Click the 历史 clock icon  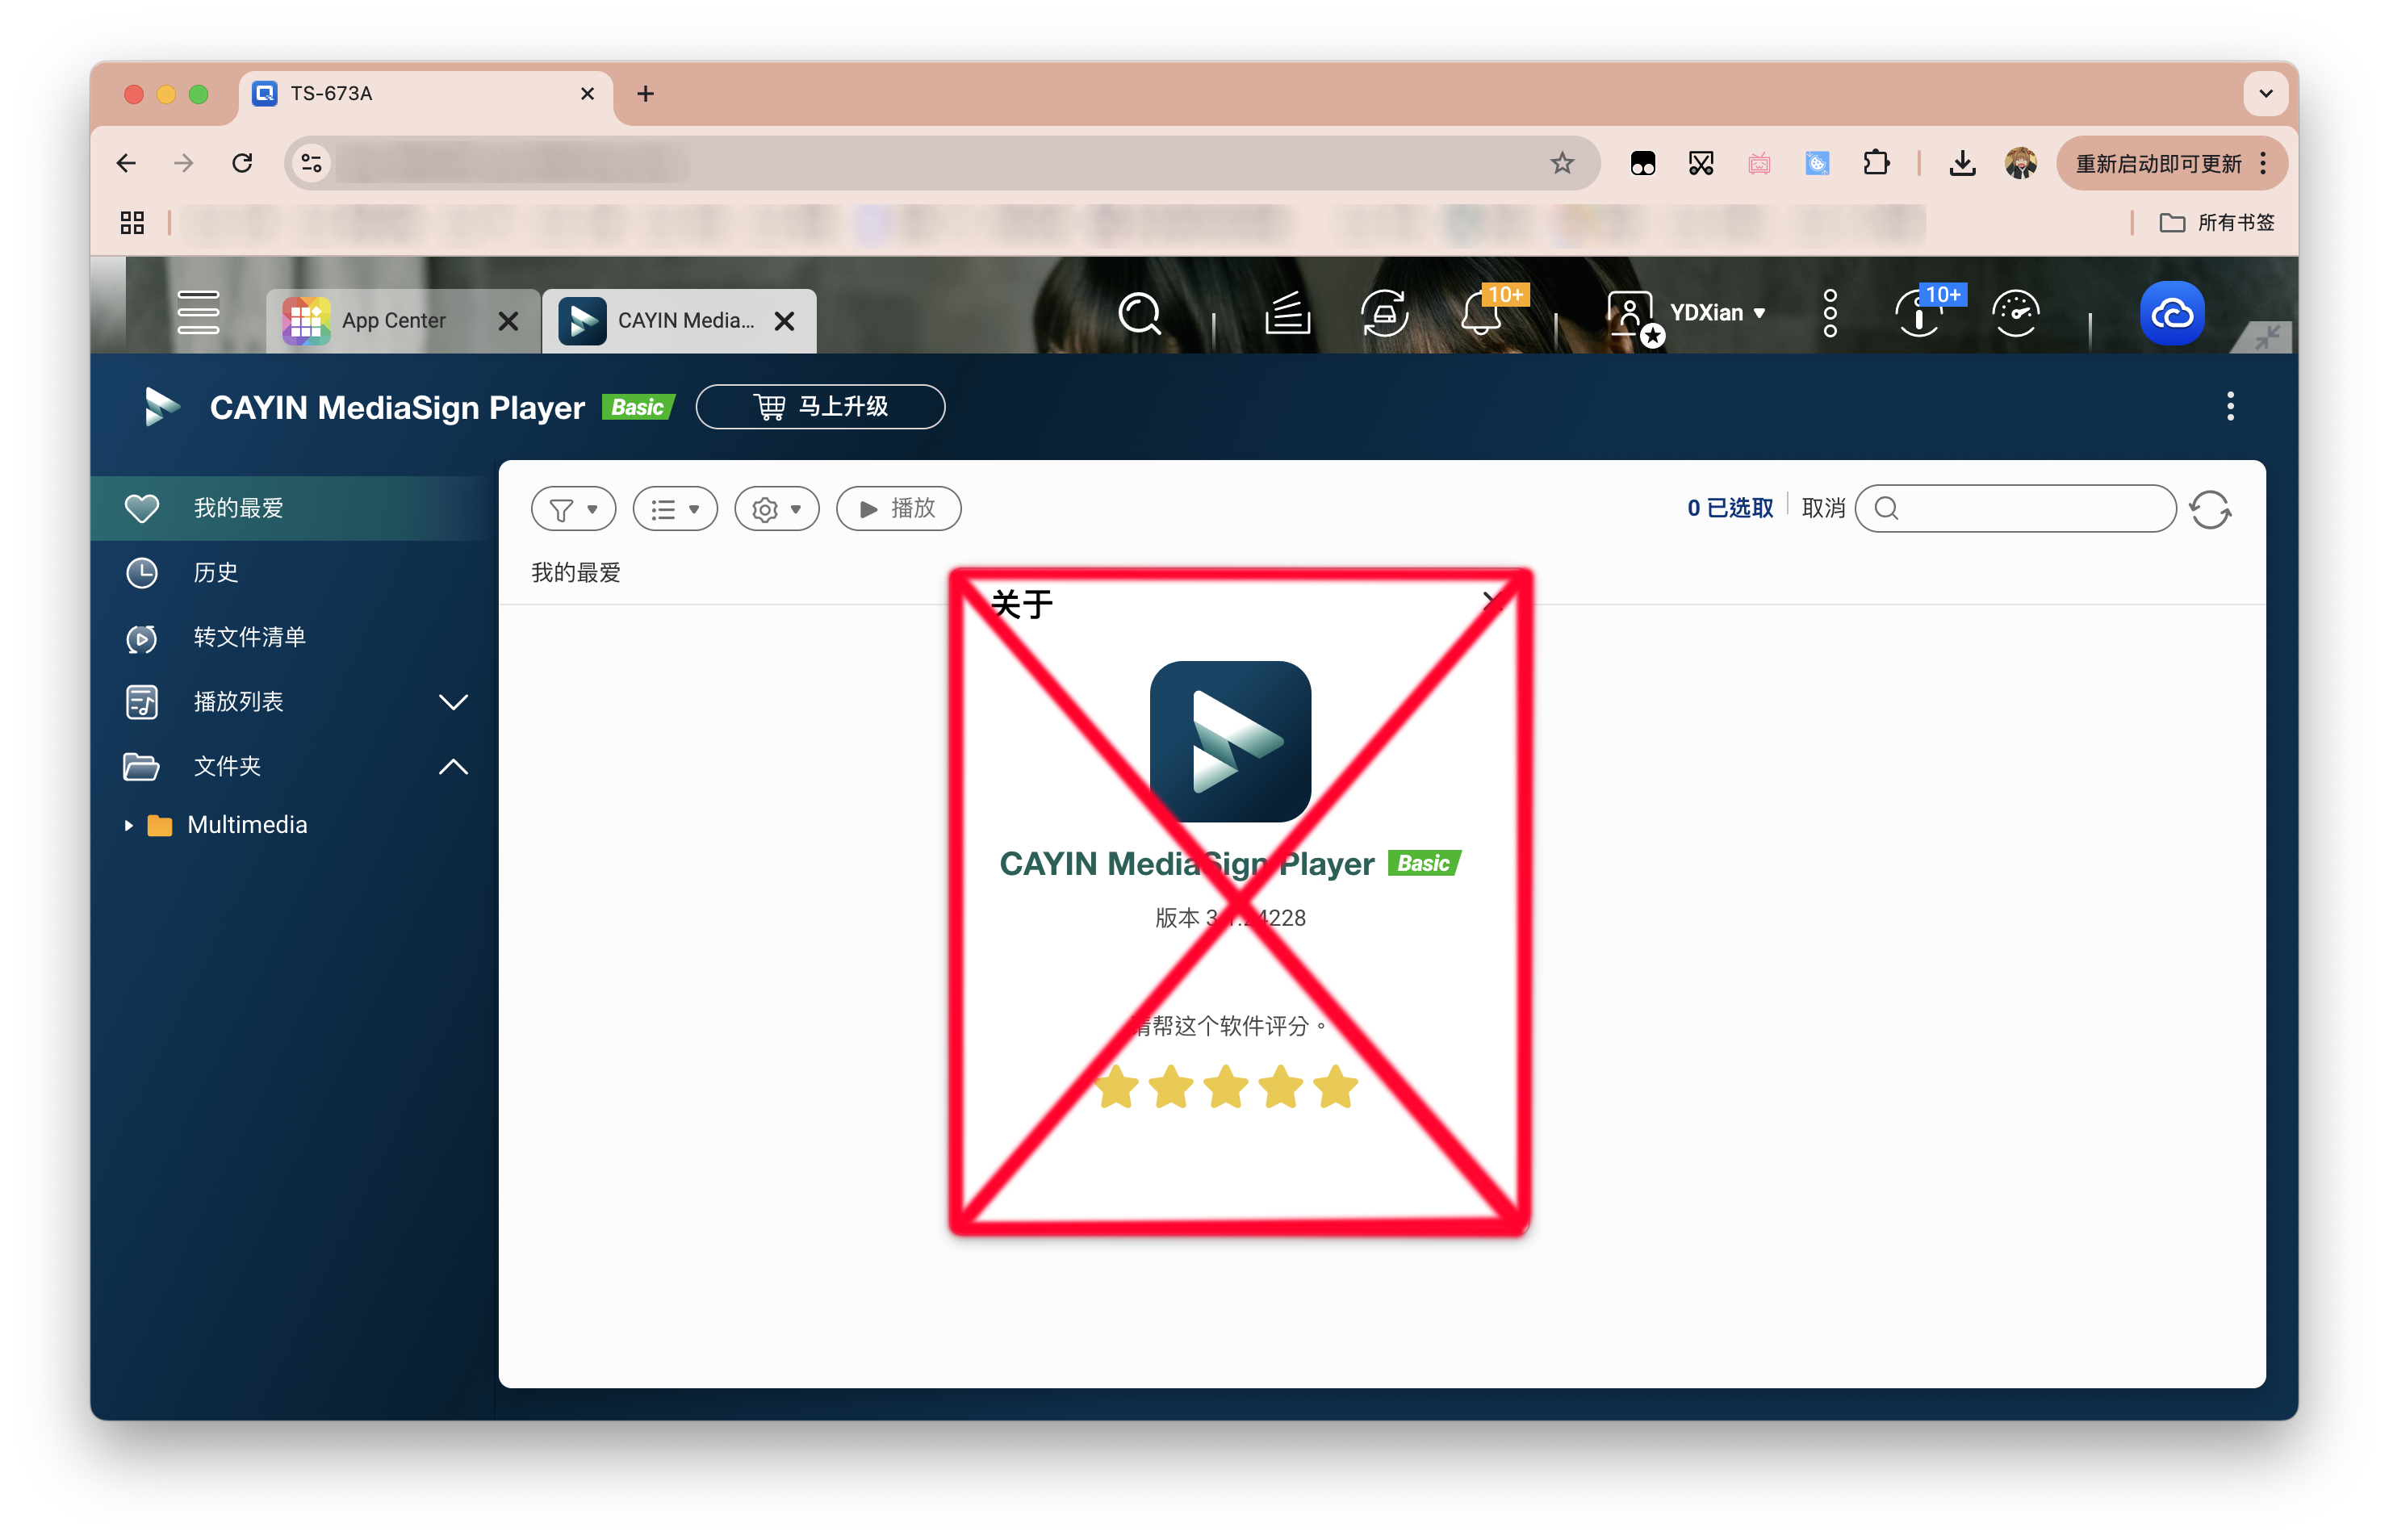point(142,573)
